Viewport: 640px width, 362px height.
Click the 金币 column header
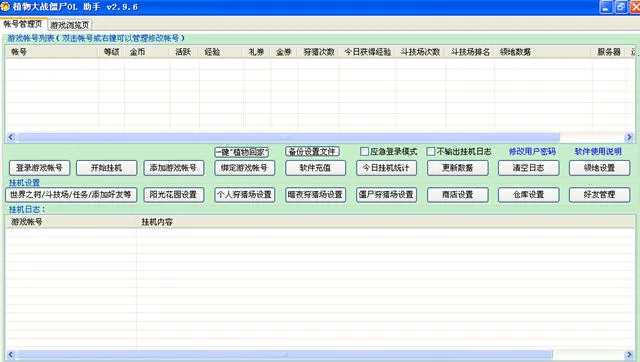pos(147,52)
